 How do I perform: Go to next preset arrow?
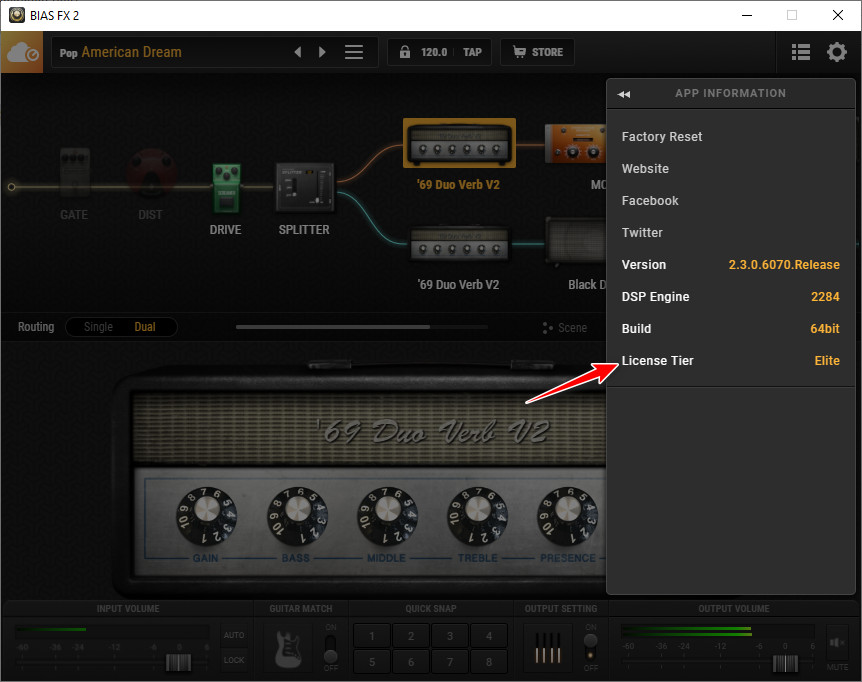click(x=322, y=52)
